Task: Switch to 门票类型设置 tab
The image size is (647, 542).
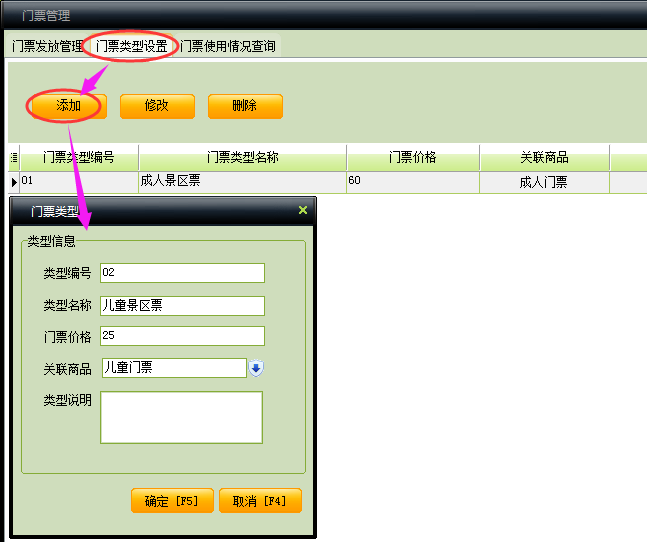Action: click(x=132, y=46)
